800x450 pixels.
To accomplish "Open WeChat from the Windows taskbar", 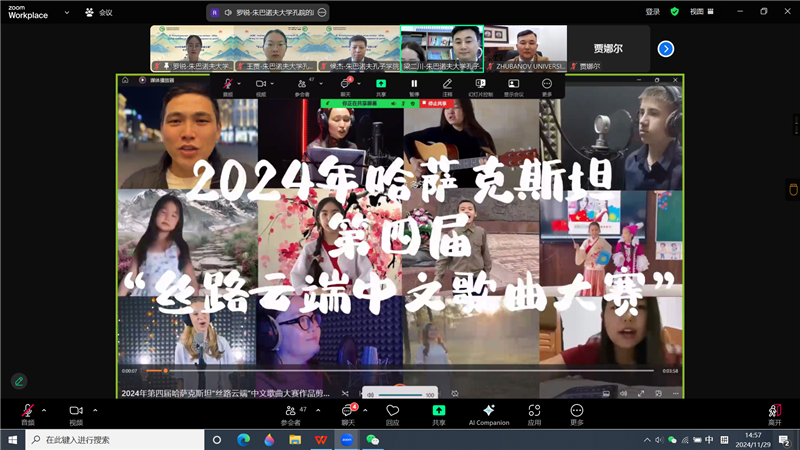I will (373, 439).
